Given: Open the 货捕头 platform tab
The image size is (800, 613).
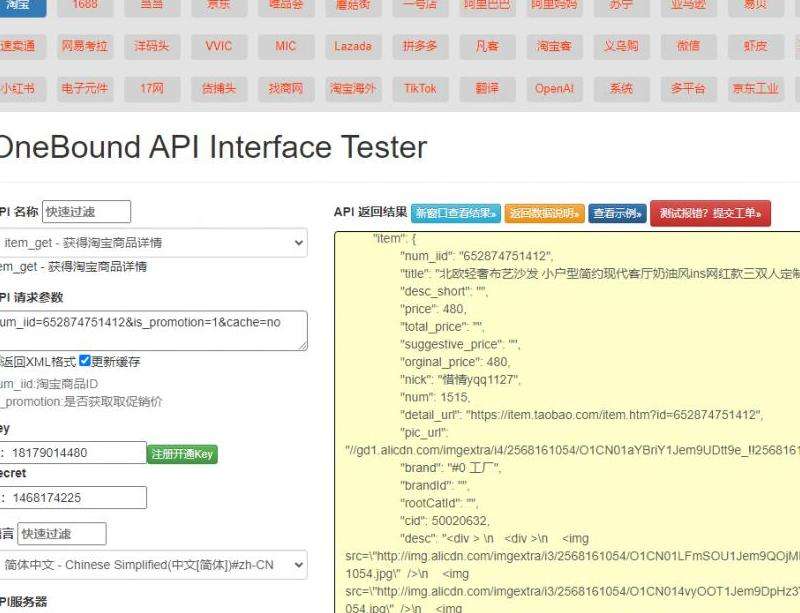Looking at the screenshot, I should (x=219, y=89).
